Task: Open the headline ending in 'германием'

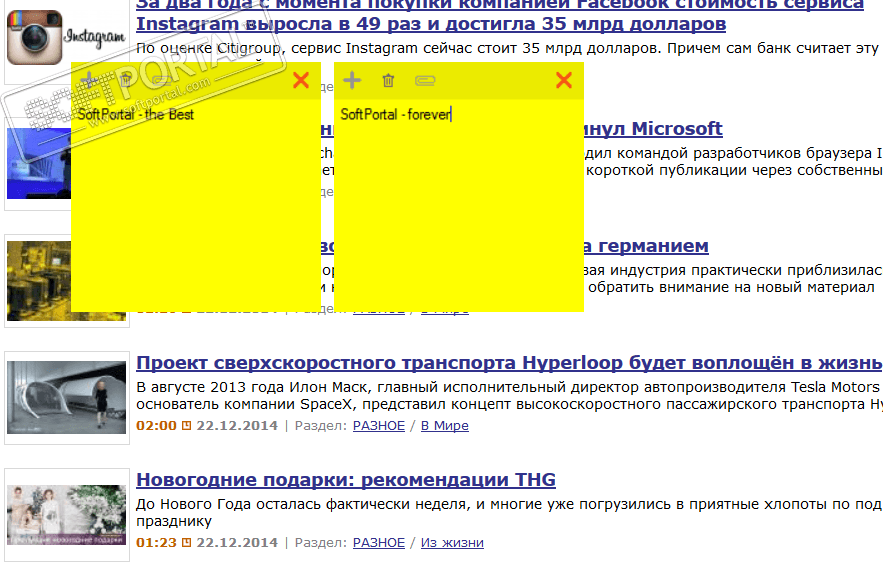Action: pos(646,246)
